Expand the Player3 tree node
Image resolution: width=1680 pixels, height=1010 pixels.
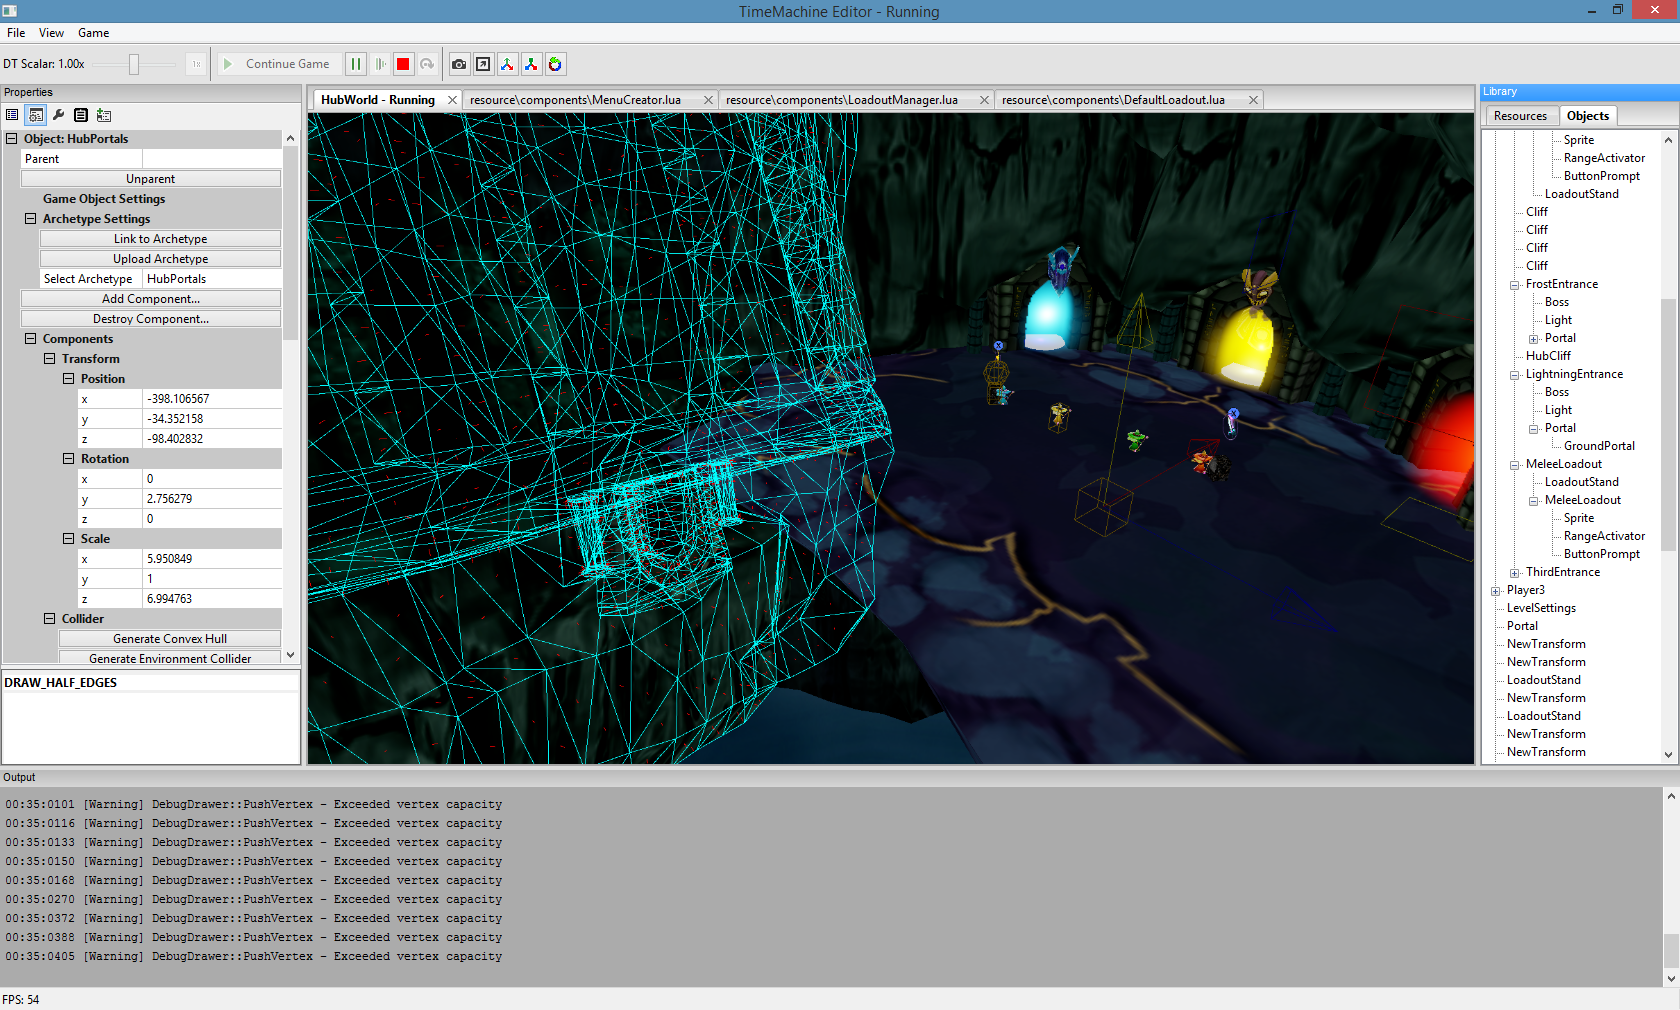1496,591
